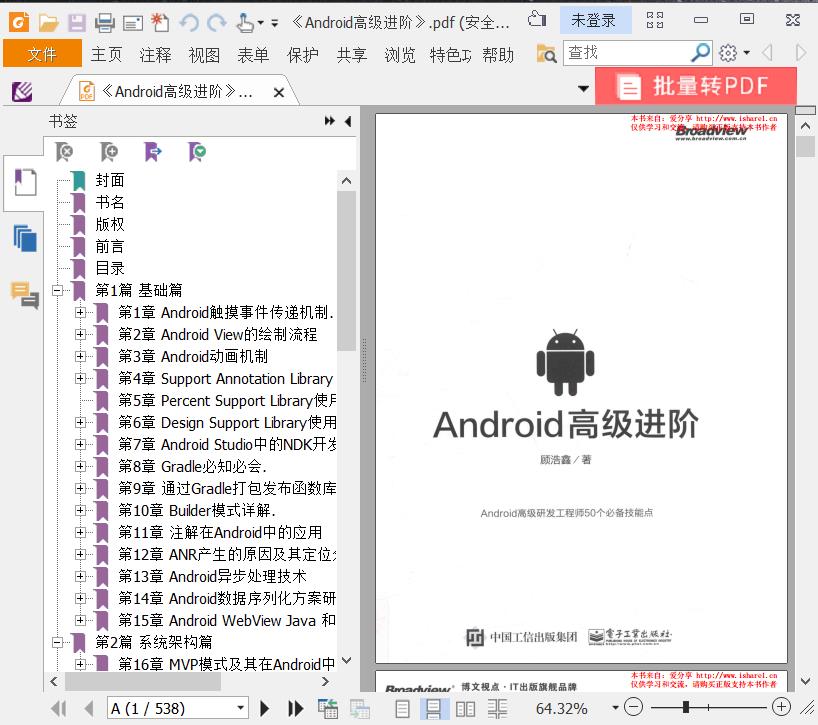Click bookmark panel vertical scrollbar thumb
818x725 pixels.
point(346,271)
